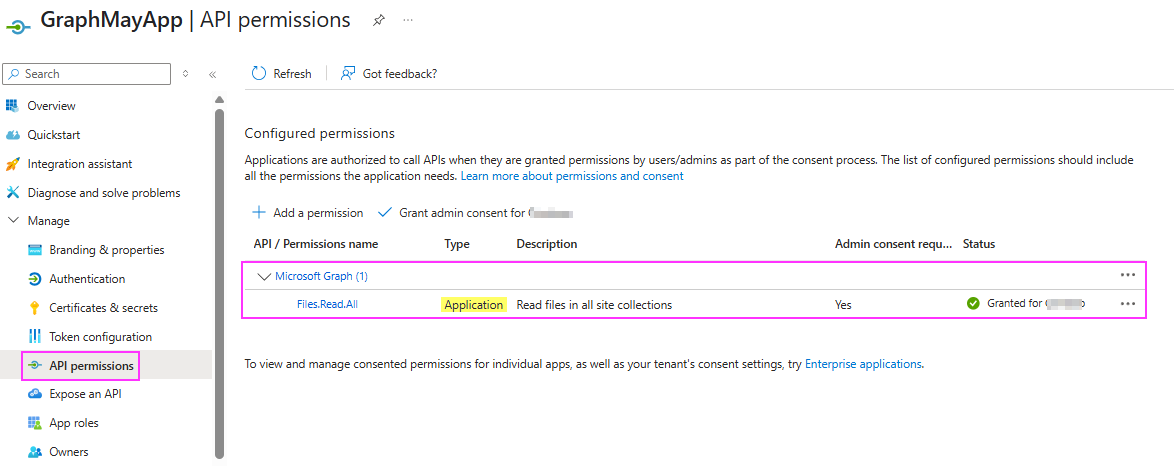Click the sidebar vertical scrollbar
The width and height of the screenshot is (1174, 466).
tap(219, 282)
